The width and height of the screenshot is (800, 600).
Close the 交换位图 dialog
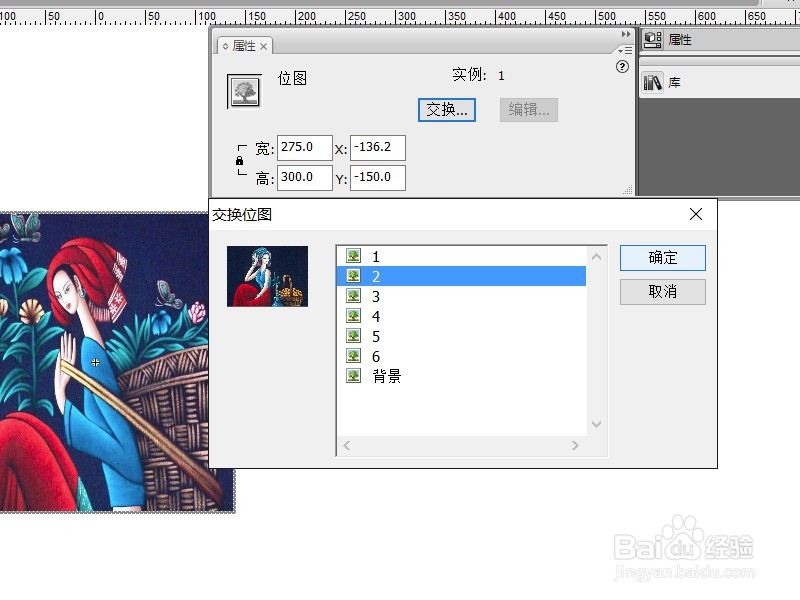pyautogui.click(x=696, y=214)
